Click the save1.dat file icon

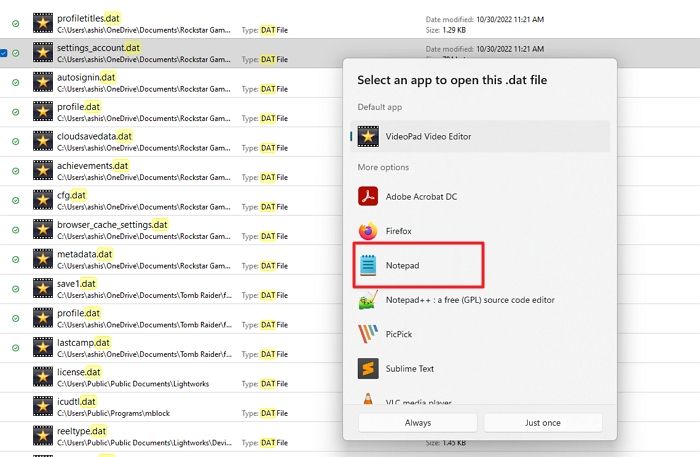[43, 288]
